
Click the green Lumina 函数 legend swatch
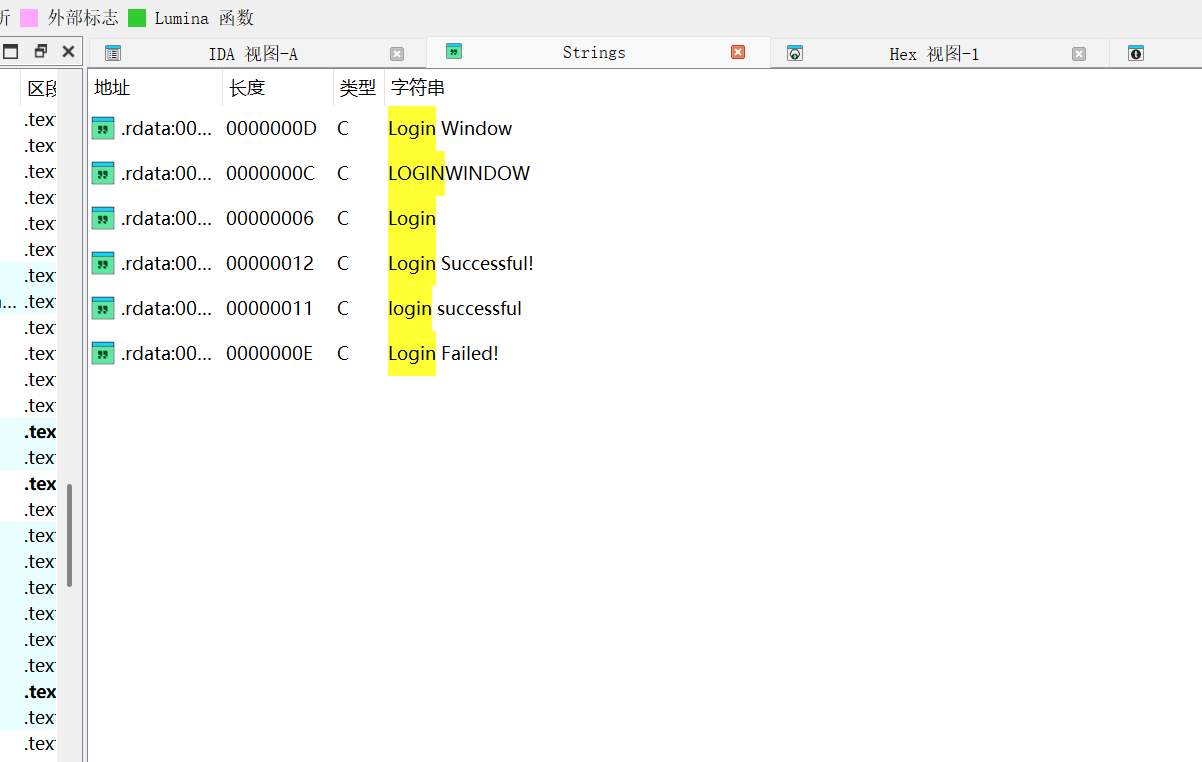pyautogui.click(x=137, y=18)
